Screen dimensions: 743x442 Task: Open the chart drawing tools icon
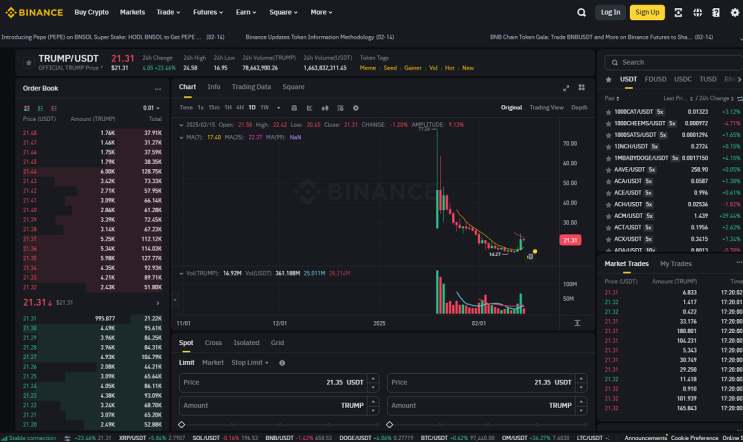[x=309, y=108]
